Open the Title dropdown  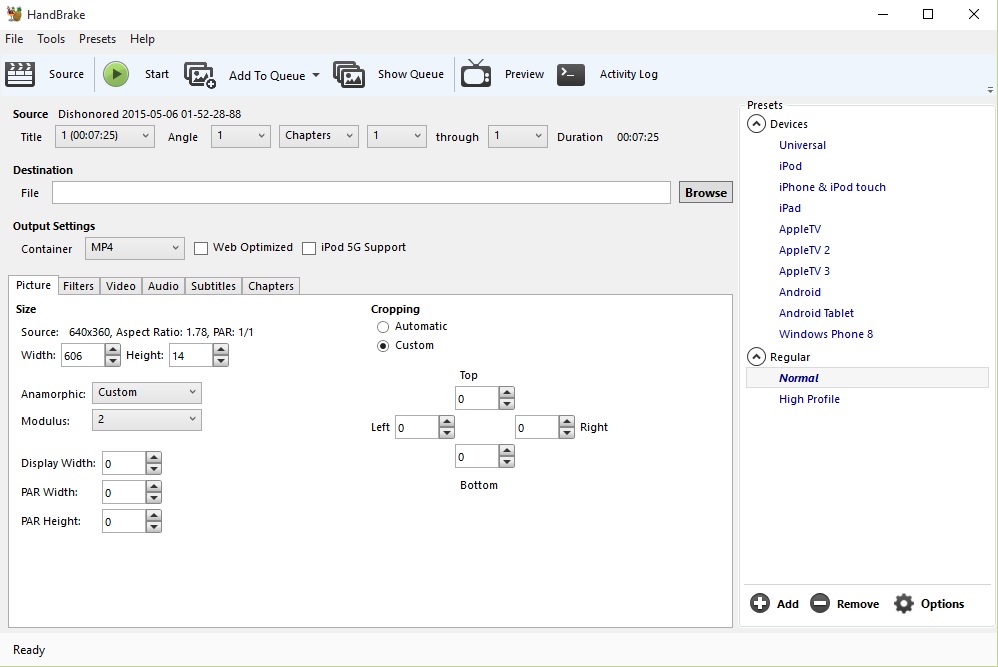pyautogui.click(x=105, y=136)
